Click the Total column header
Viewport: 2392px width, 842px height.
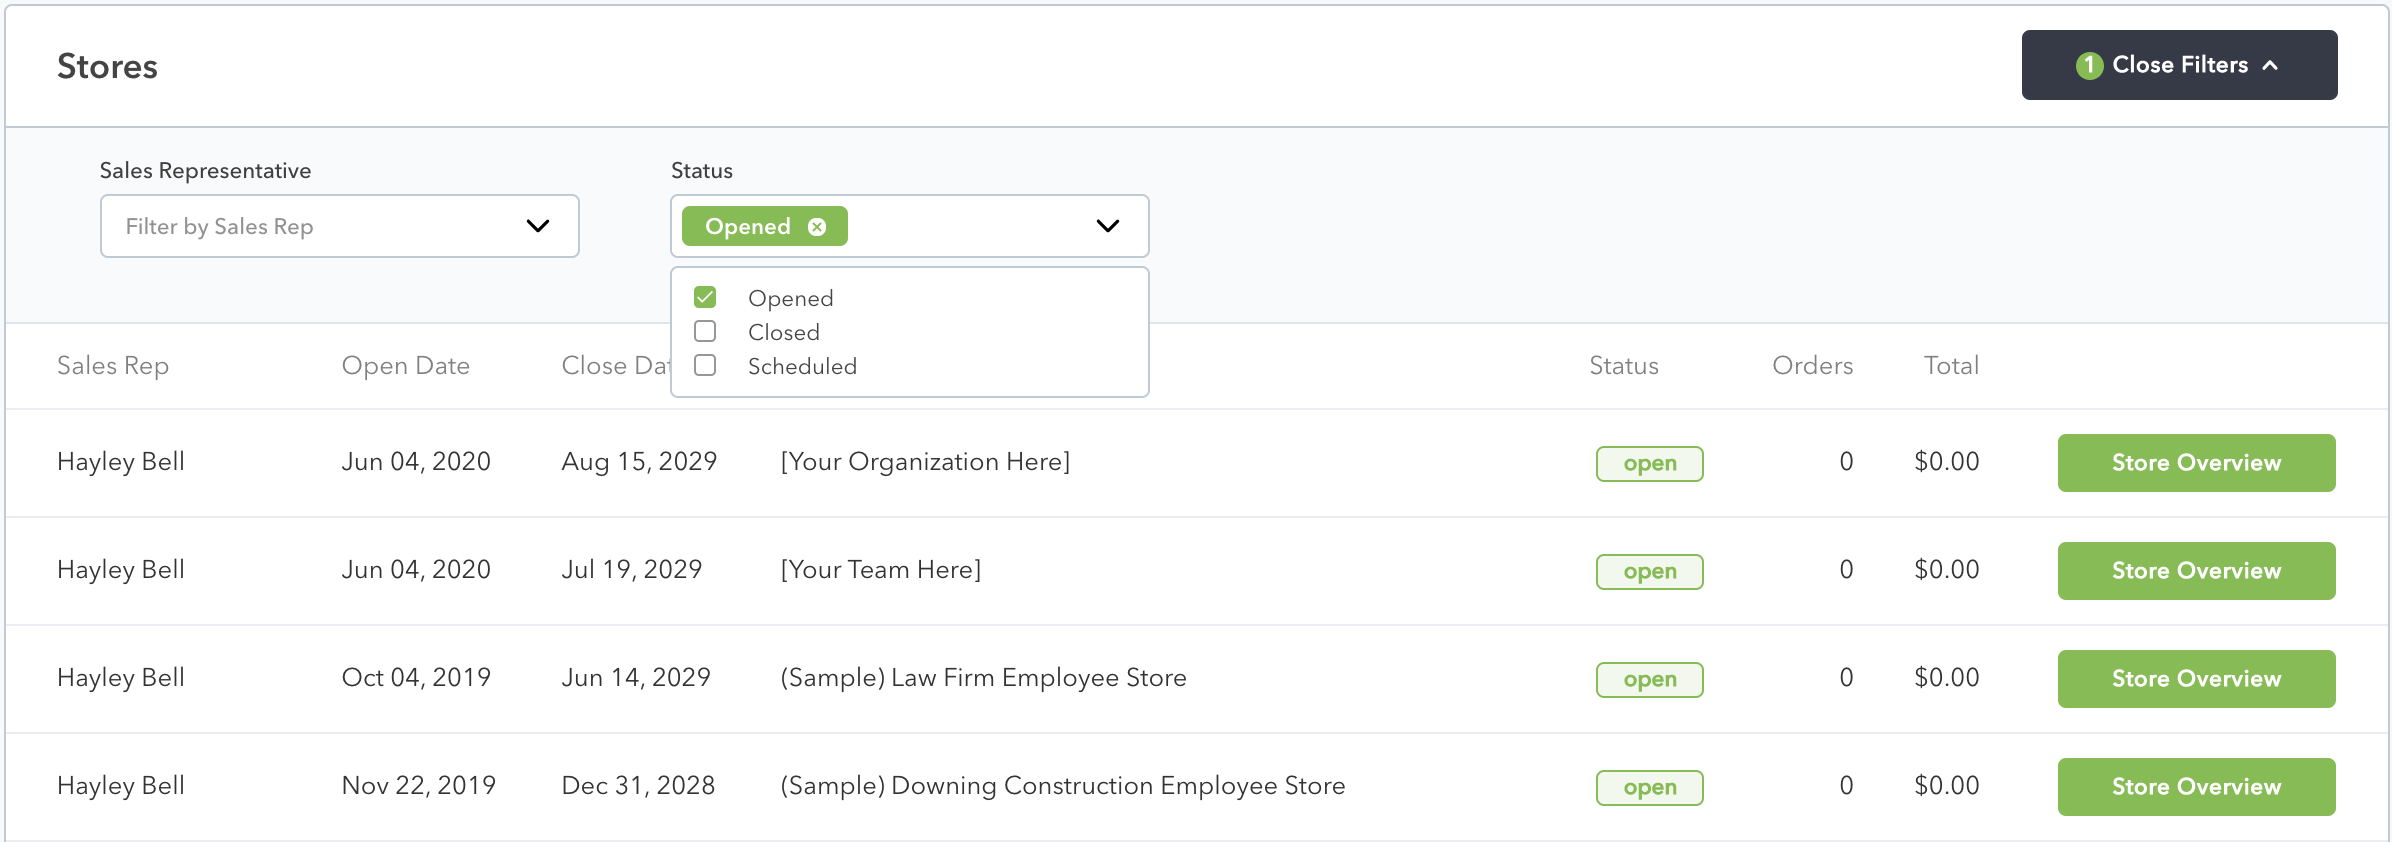1951,366
